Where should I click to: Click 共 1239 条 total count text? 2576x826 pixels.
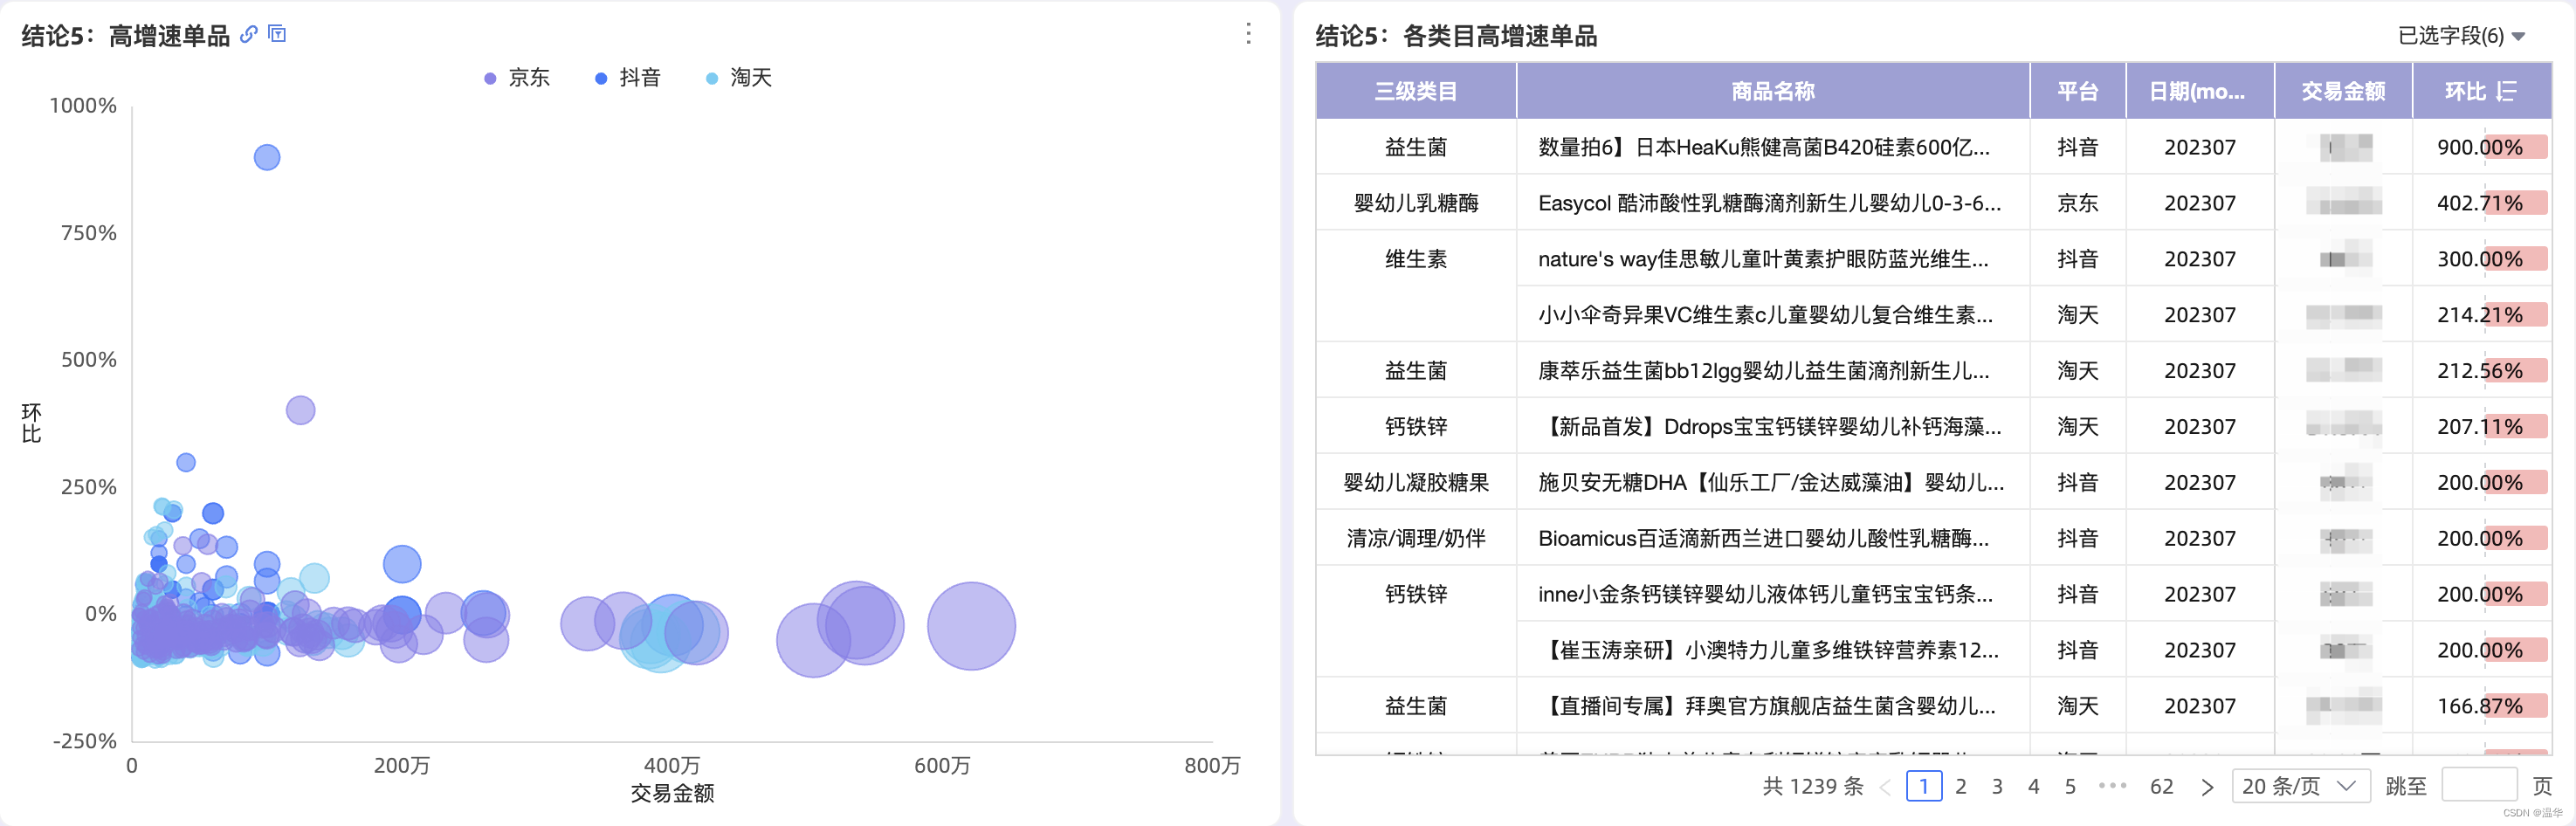1813,786
